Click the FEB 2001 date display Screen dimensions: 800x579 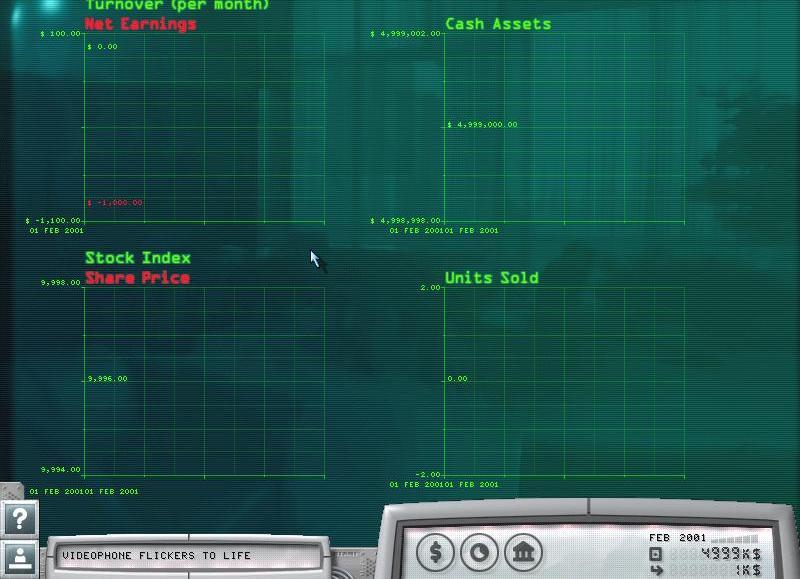(x=677, y=538)
